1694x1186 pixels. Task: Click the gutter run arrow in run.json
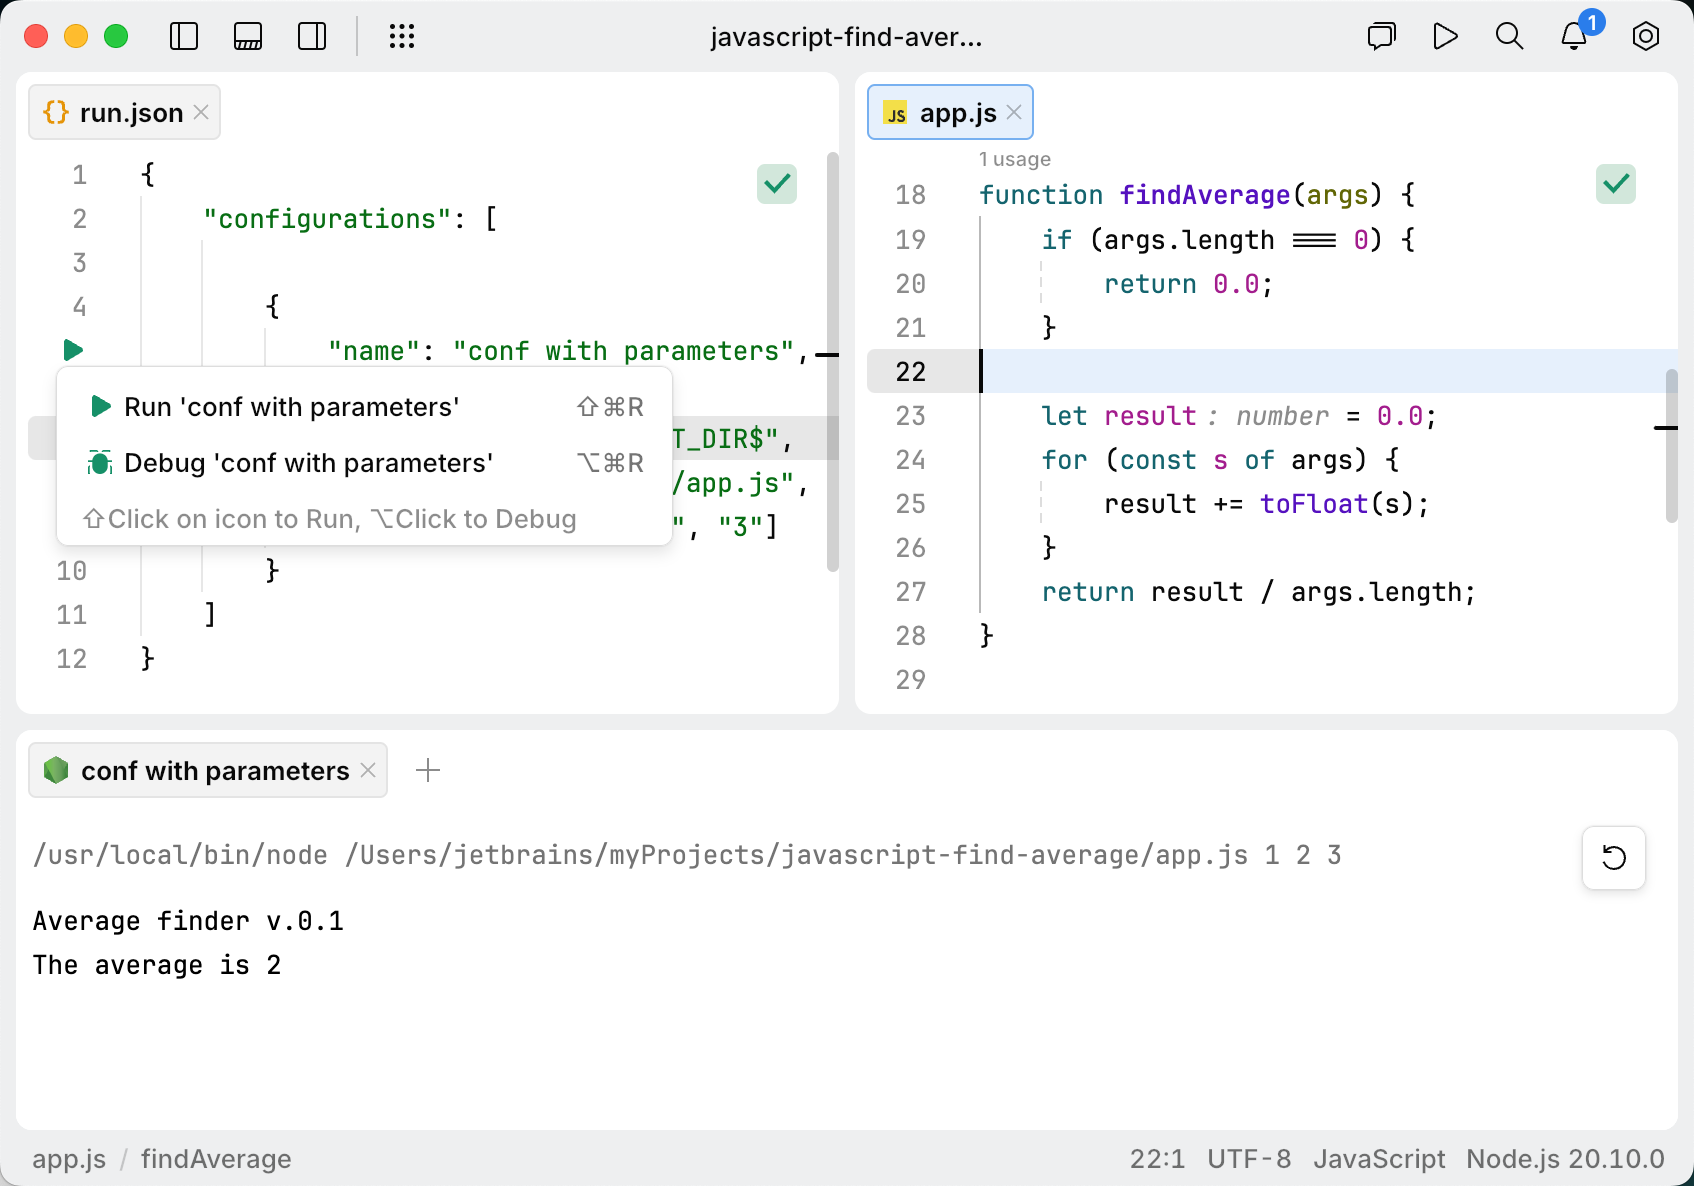pos(73,350)
